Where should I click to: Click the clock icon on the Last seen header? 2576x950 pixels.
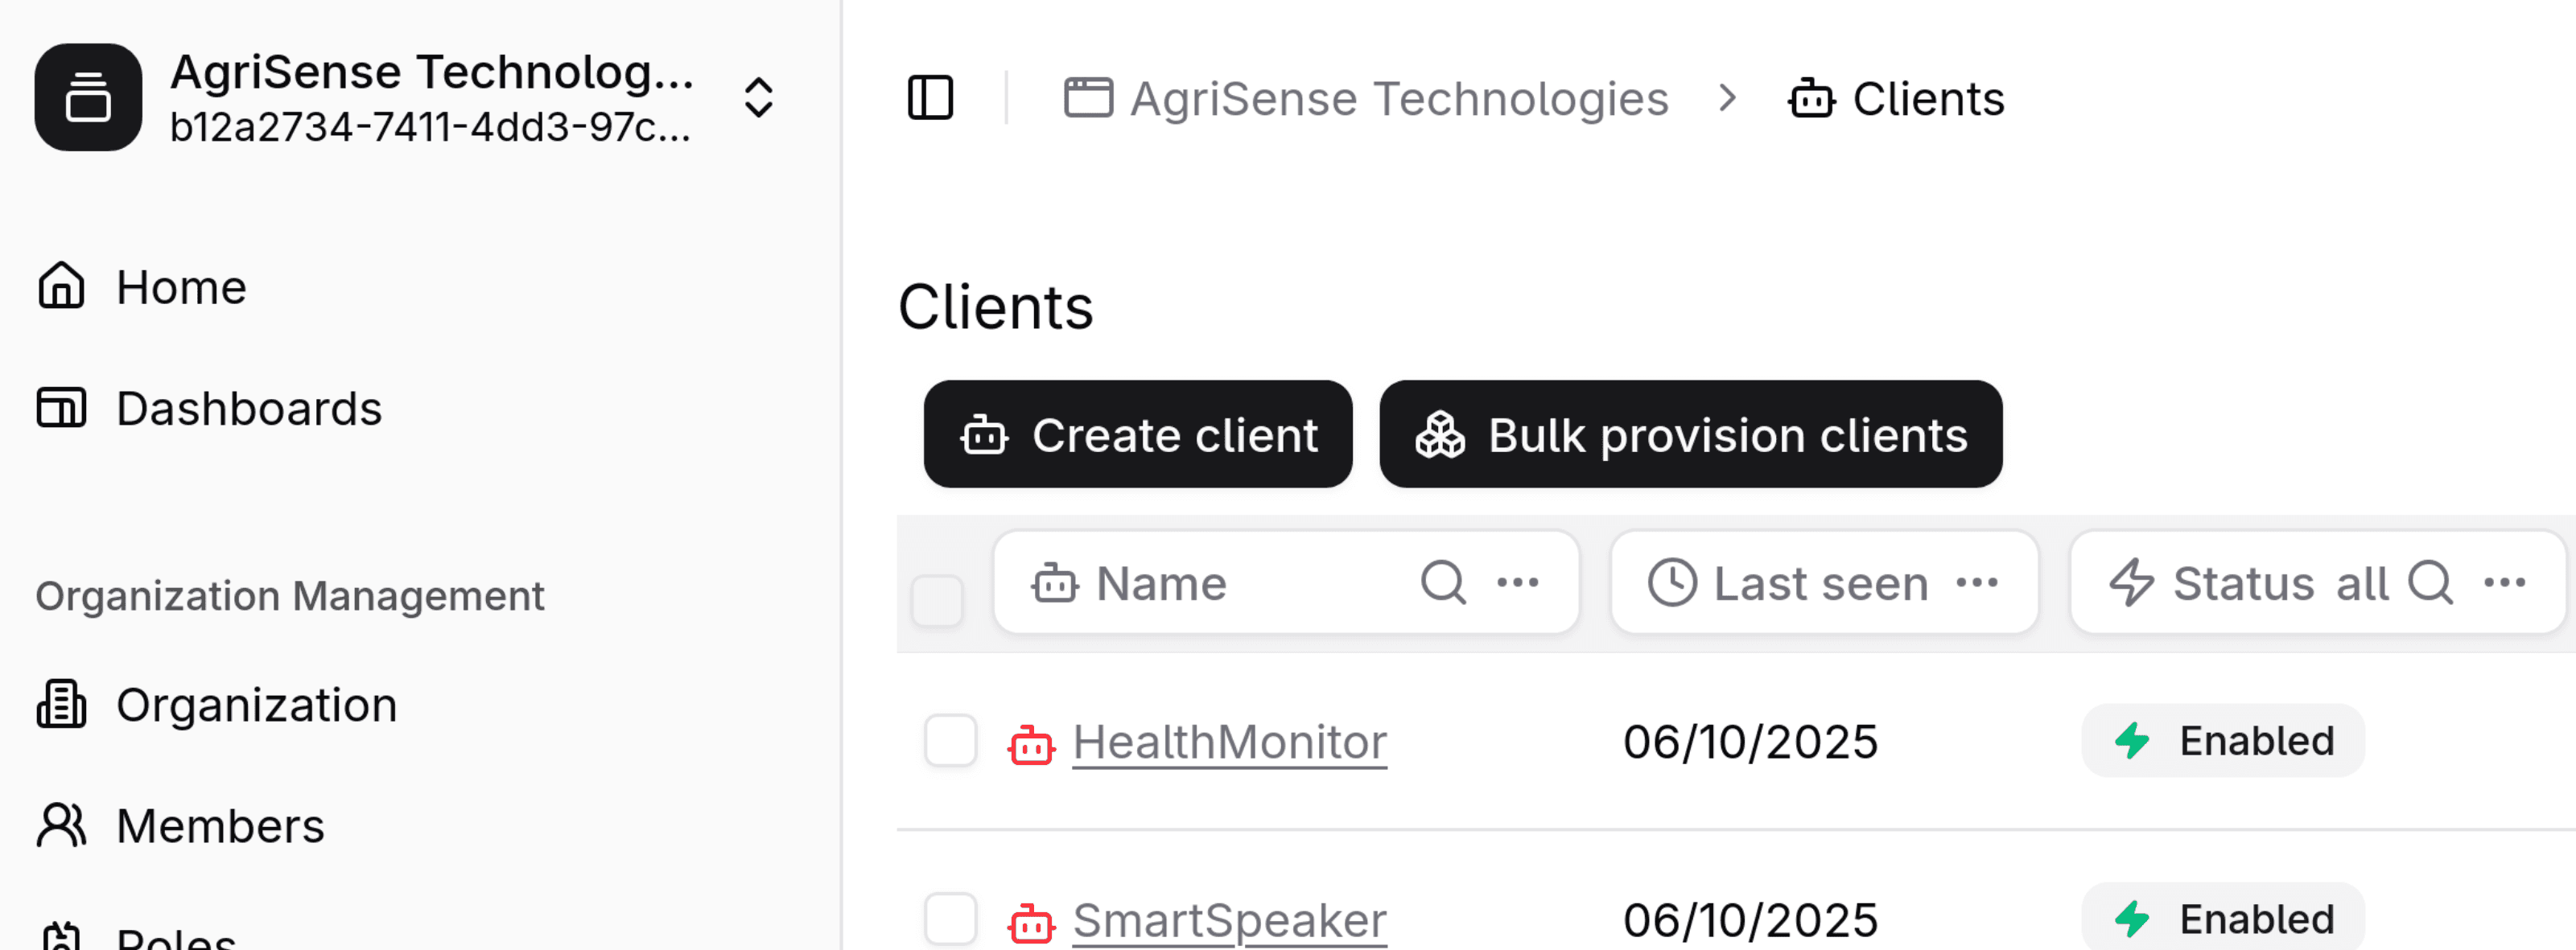[1672, 582]
